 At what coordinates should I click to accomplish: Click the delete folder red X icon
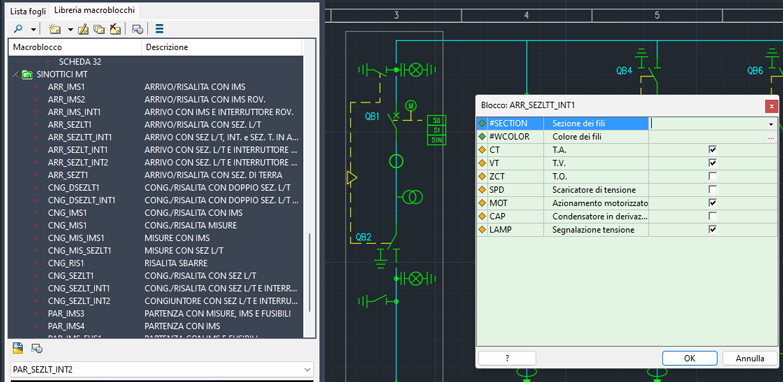point(115,29)
